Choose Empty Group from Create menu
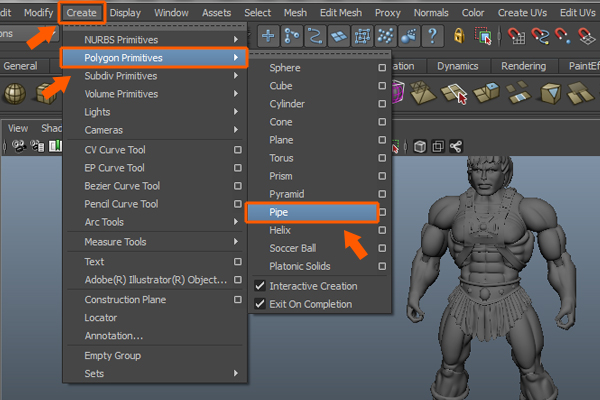Viewport: 600px width, 400px height. click(112, 356)
